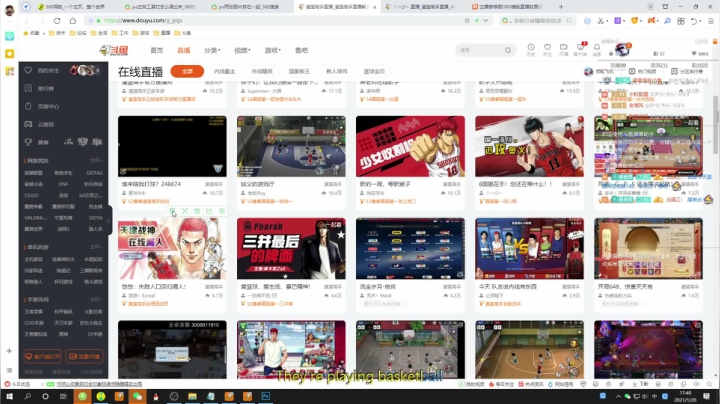Focus the 360 browser search box
This screenshot has height=404, width=720.
[x=536, y=21]
